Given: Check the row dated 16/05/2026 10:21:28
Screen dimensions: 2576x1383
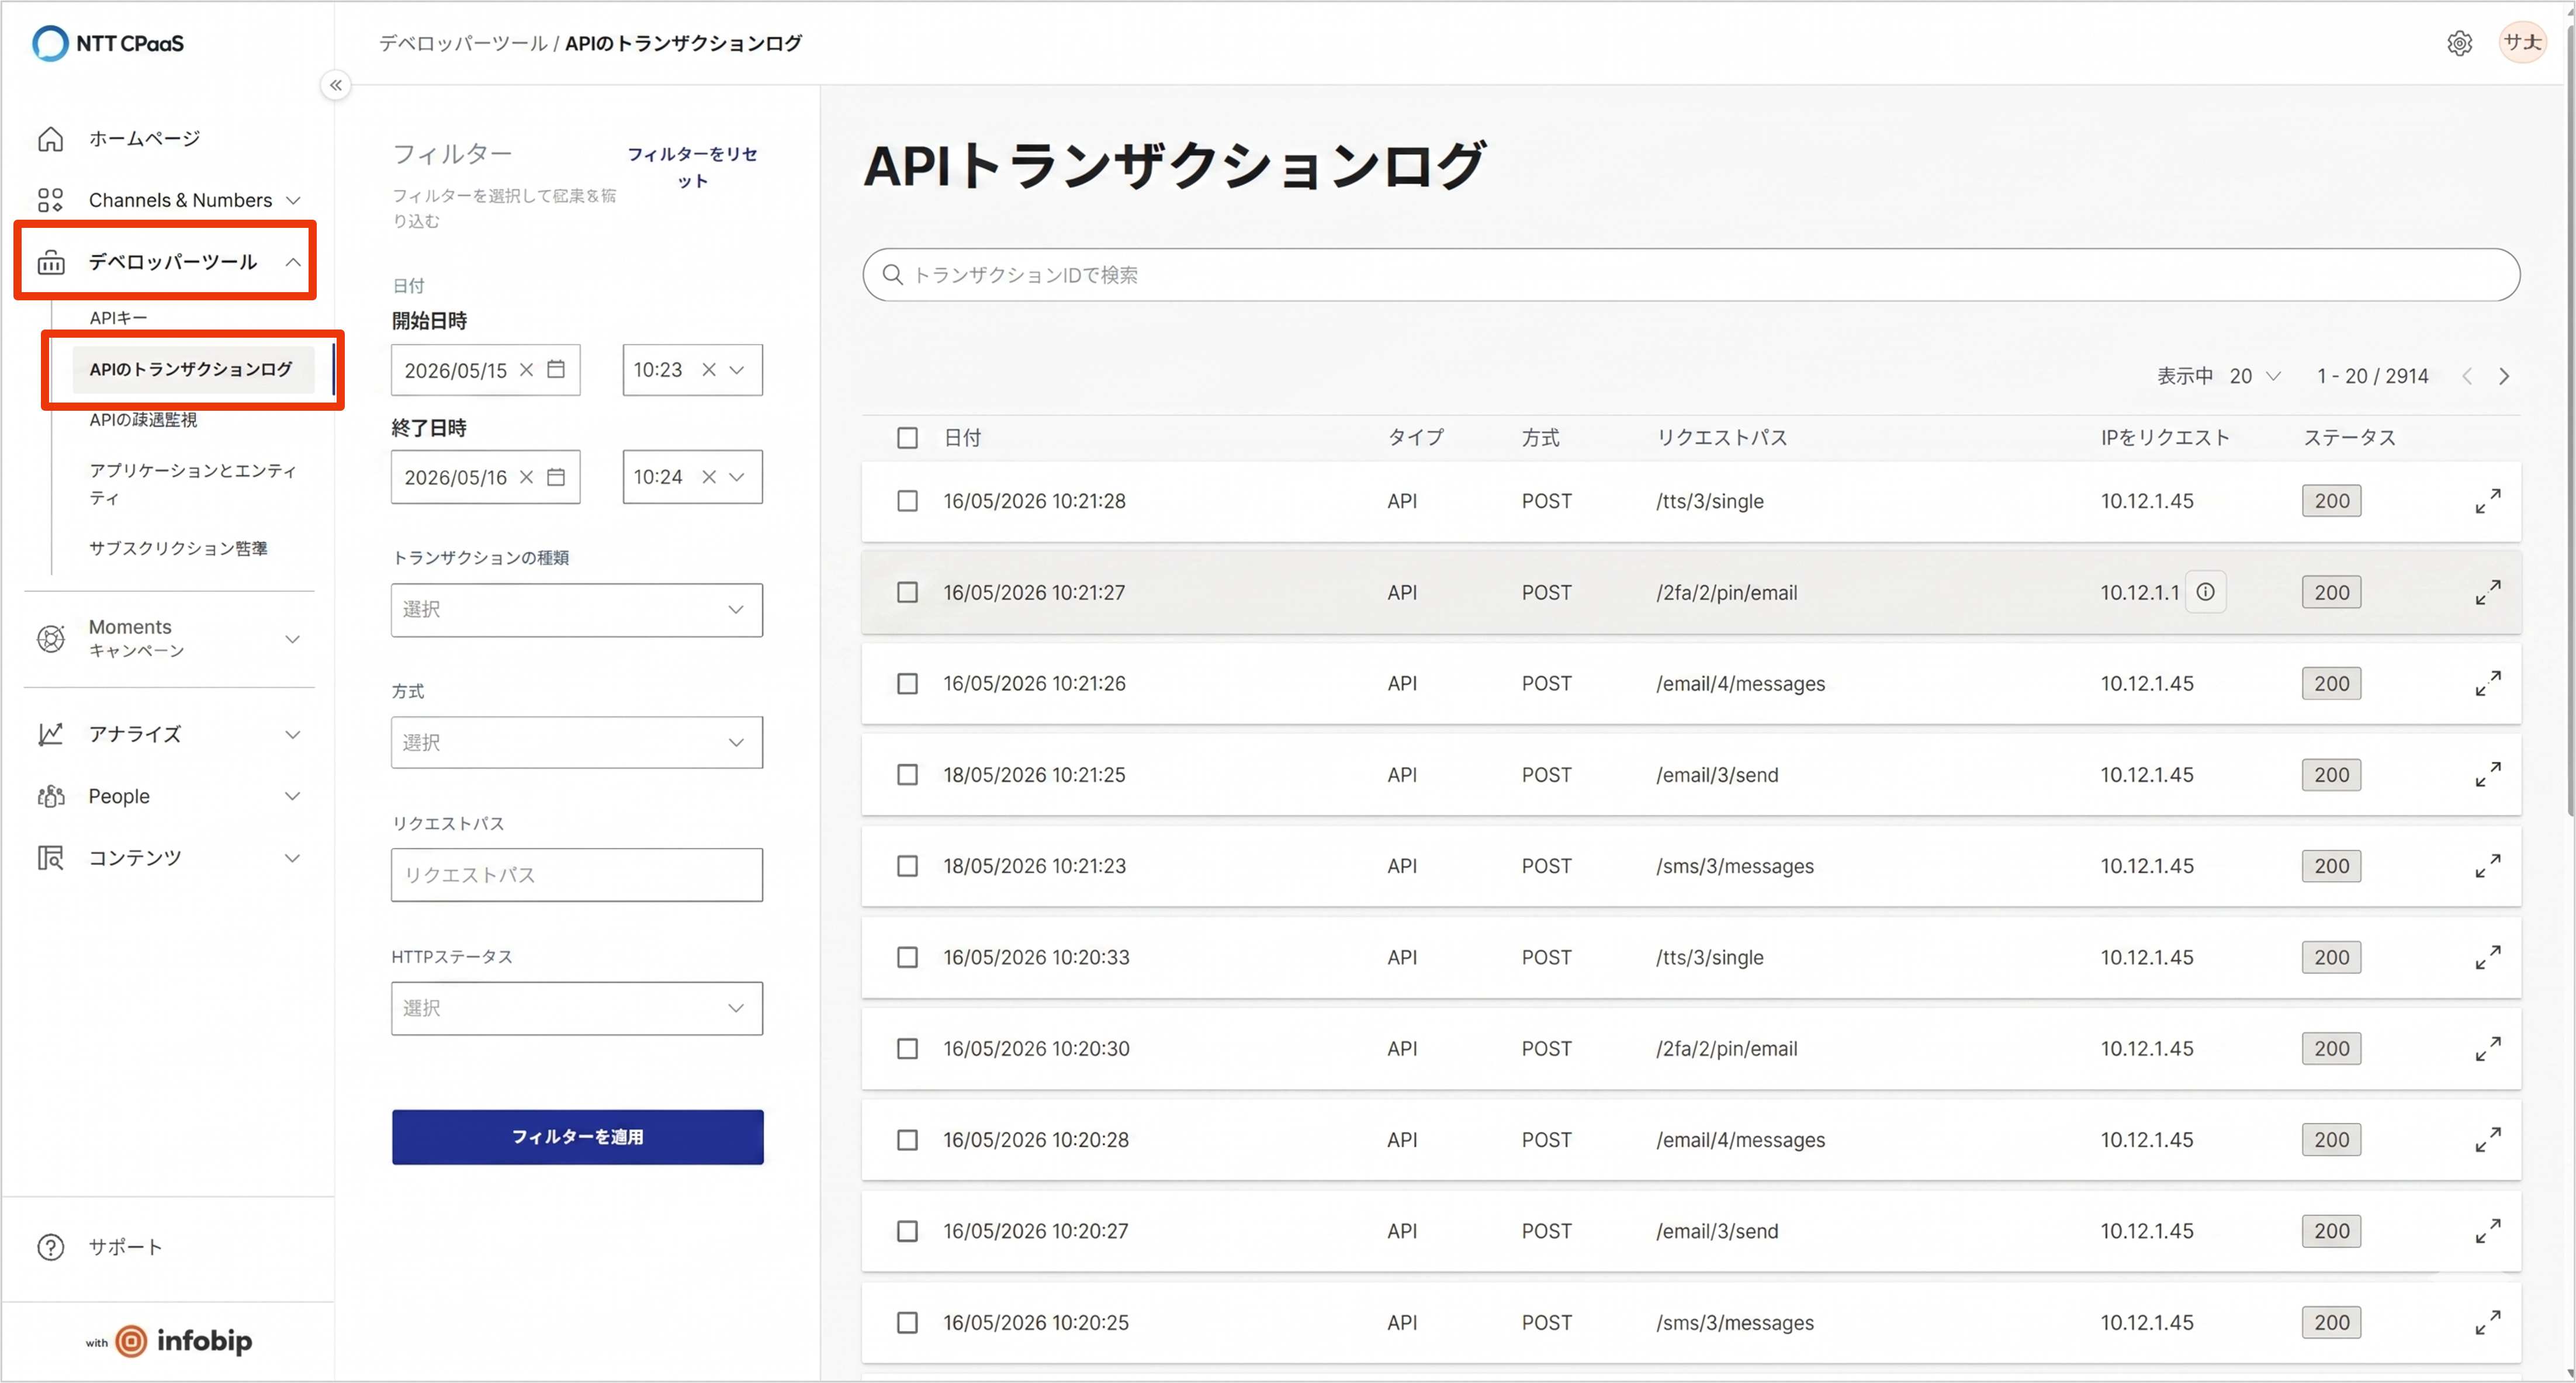Looking at the screenshot, I should tap(907, 501).
